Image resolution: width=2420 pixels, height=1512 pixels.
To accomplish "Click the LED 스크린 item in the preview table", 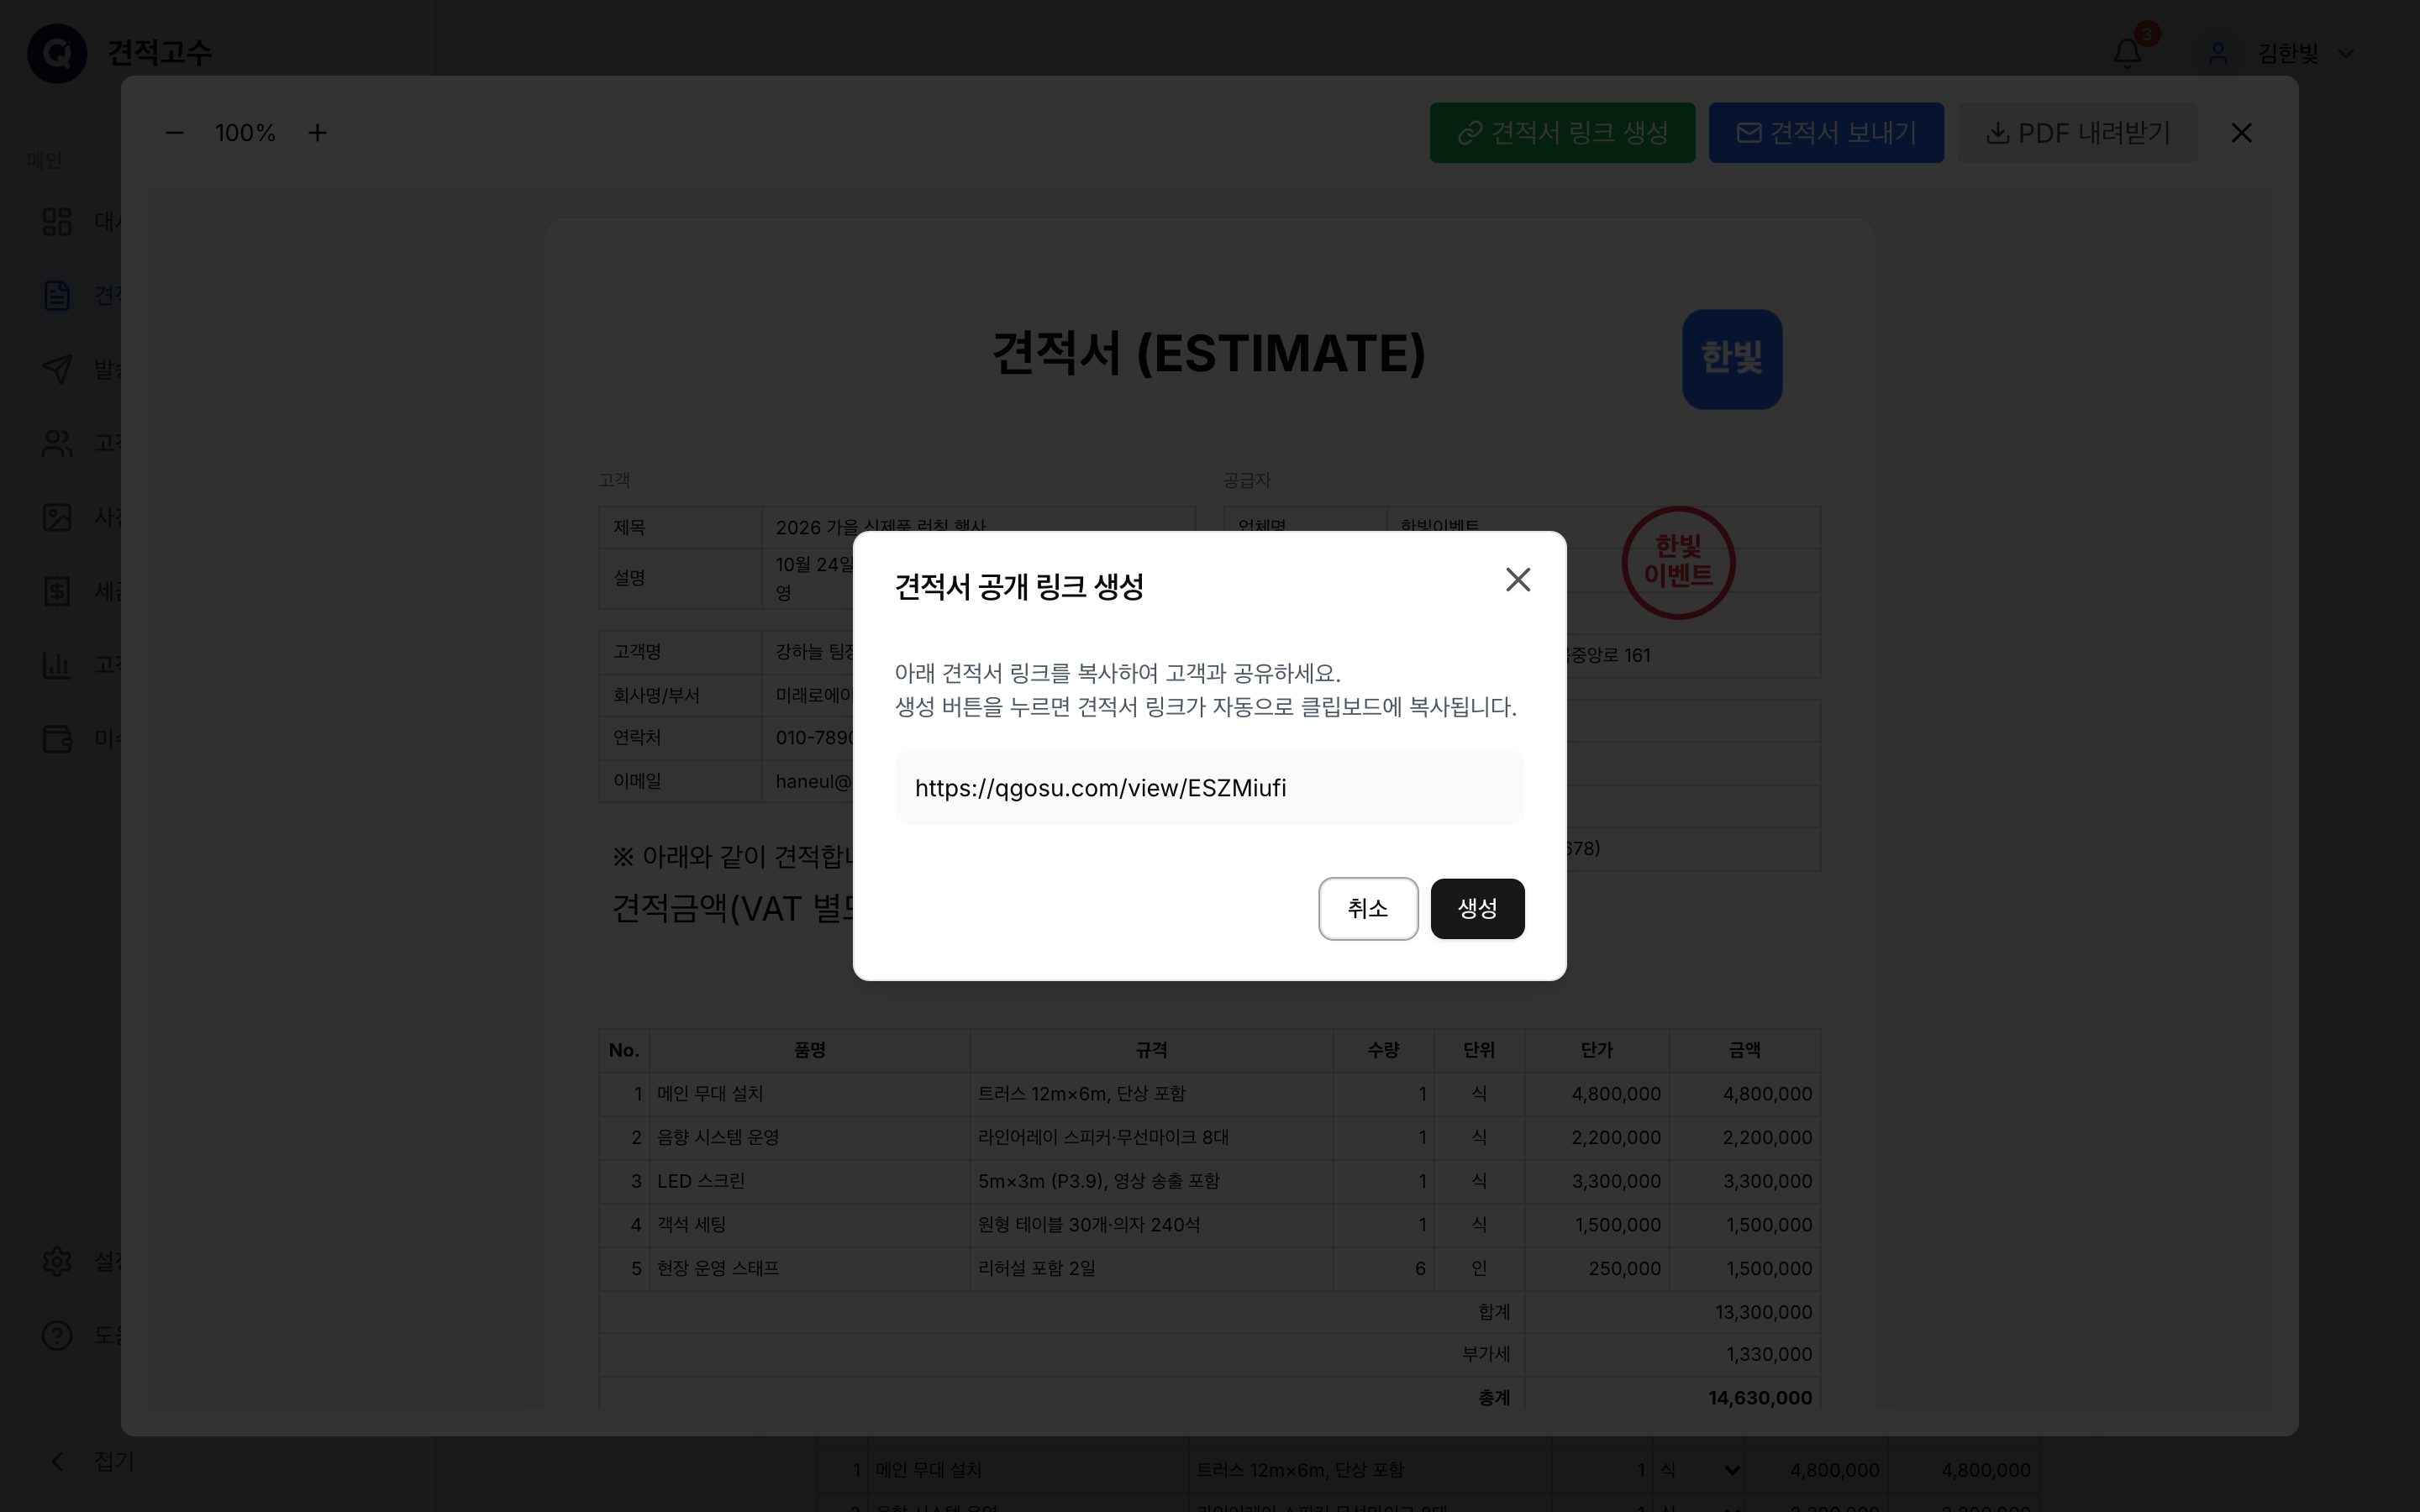I will pos(701,1181).
